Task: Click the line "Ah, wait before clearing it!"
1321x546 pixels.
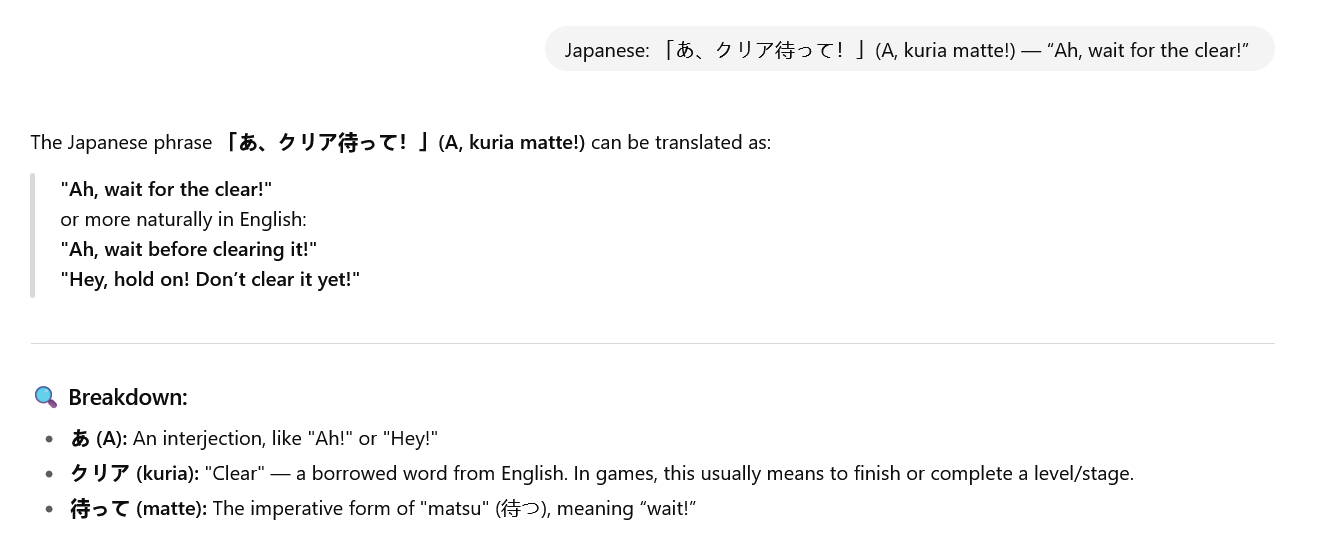Action: click(188, 249)
